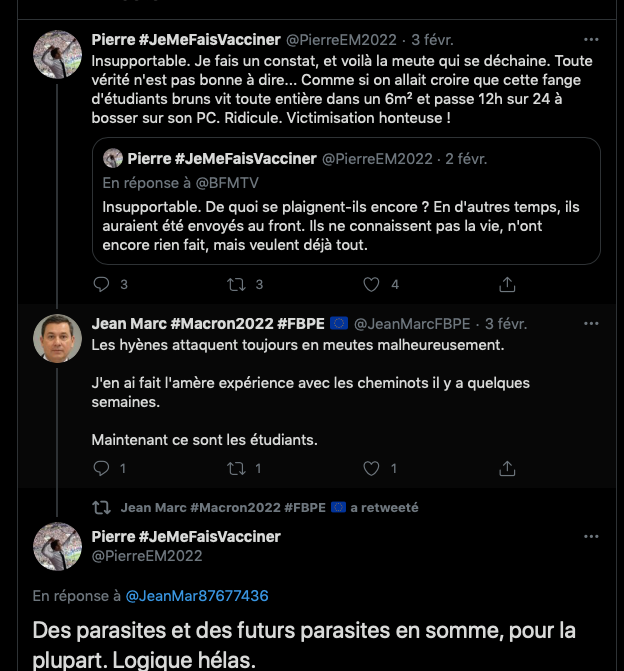The image size is (624, 671).
Task: Reply to Jean Marc's hyènes tweet
Action: coord(100,468)
